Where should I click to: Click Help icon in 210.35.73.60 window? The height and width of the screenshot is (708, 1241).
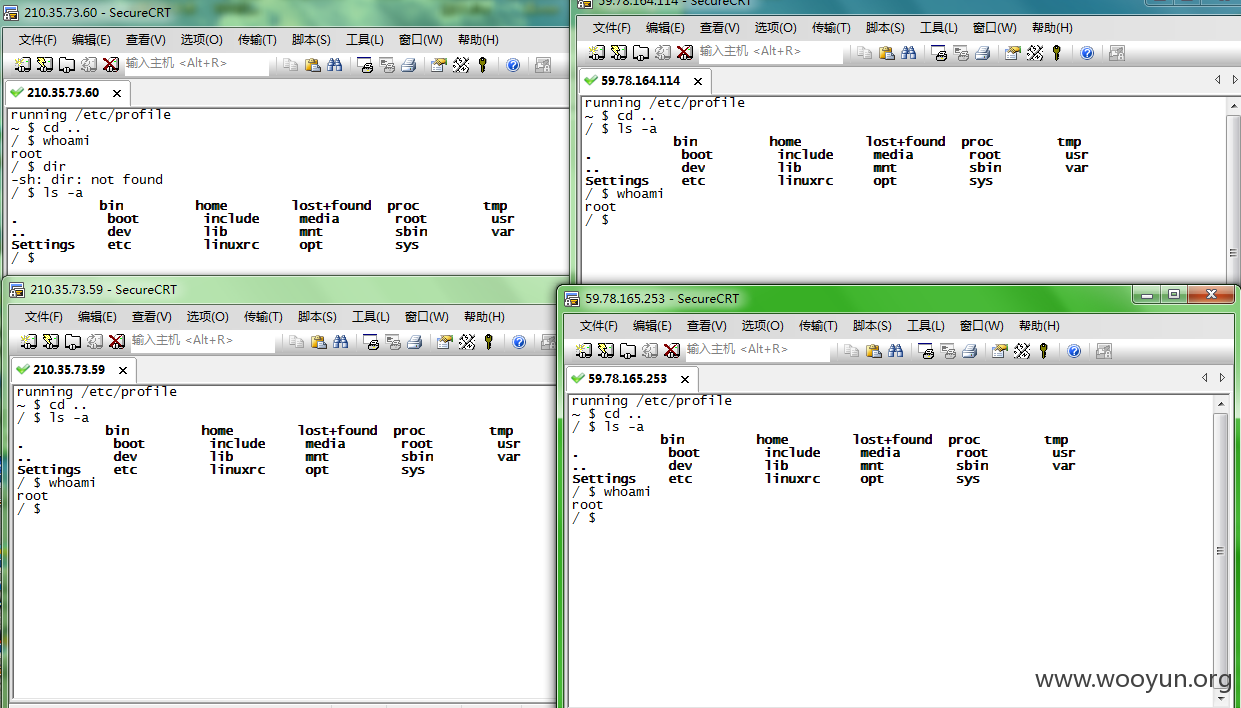[x=513, y=65]
